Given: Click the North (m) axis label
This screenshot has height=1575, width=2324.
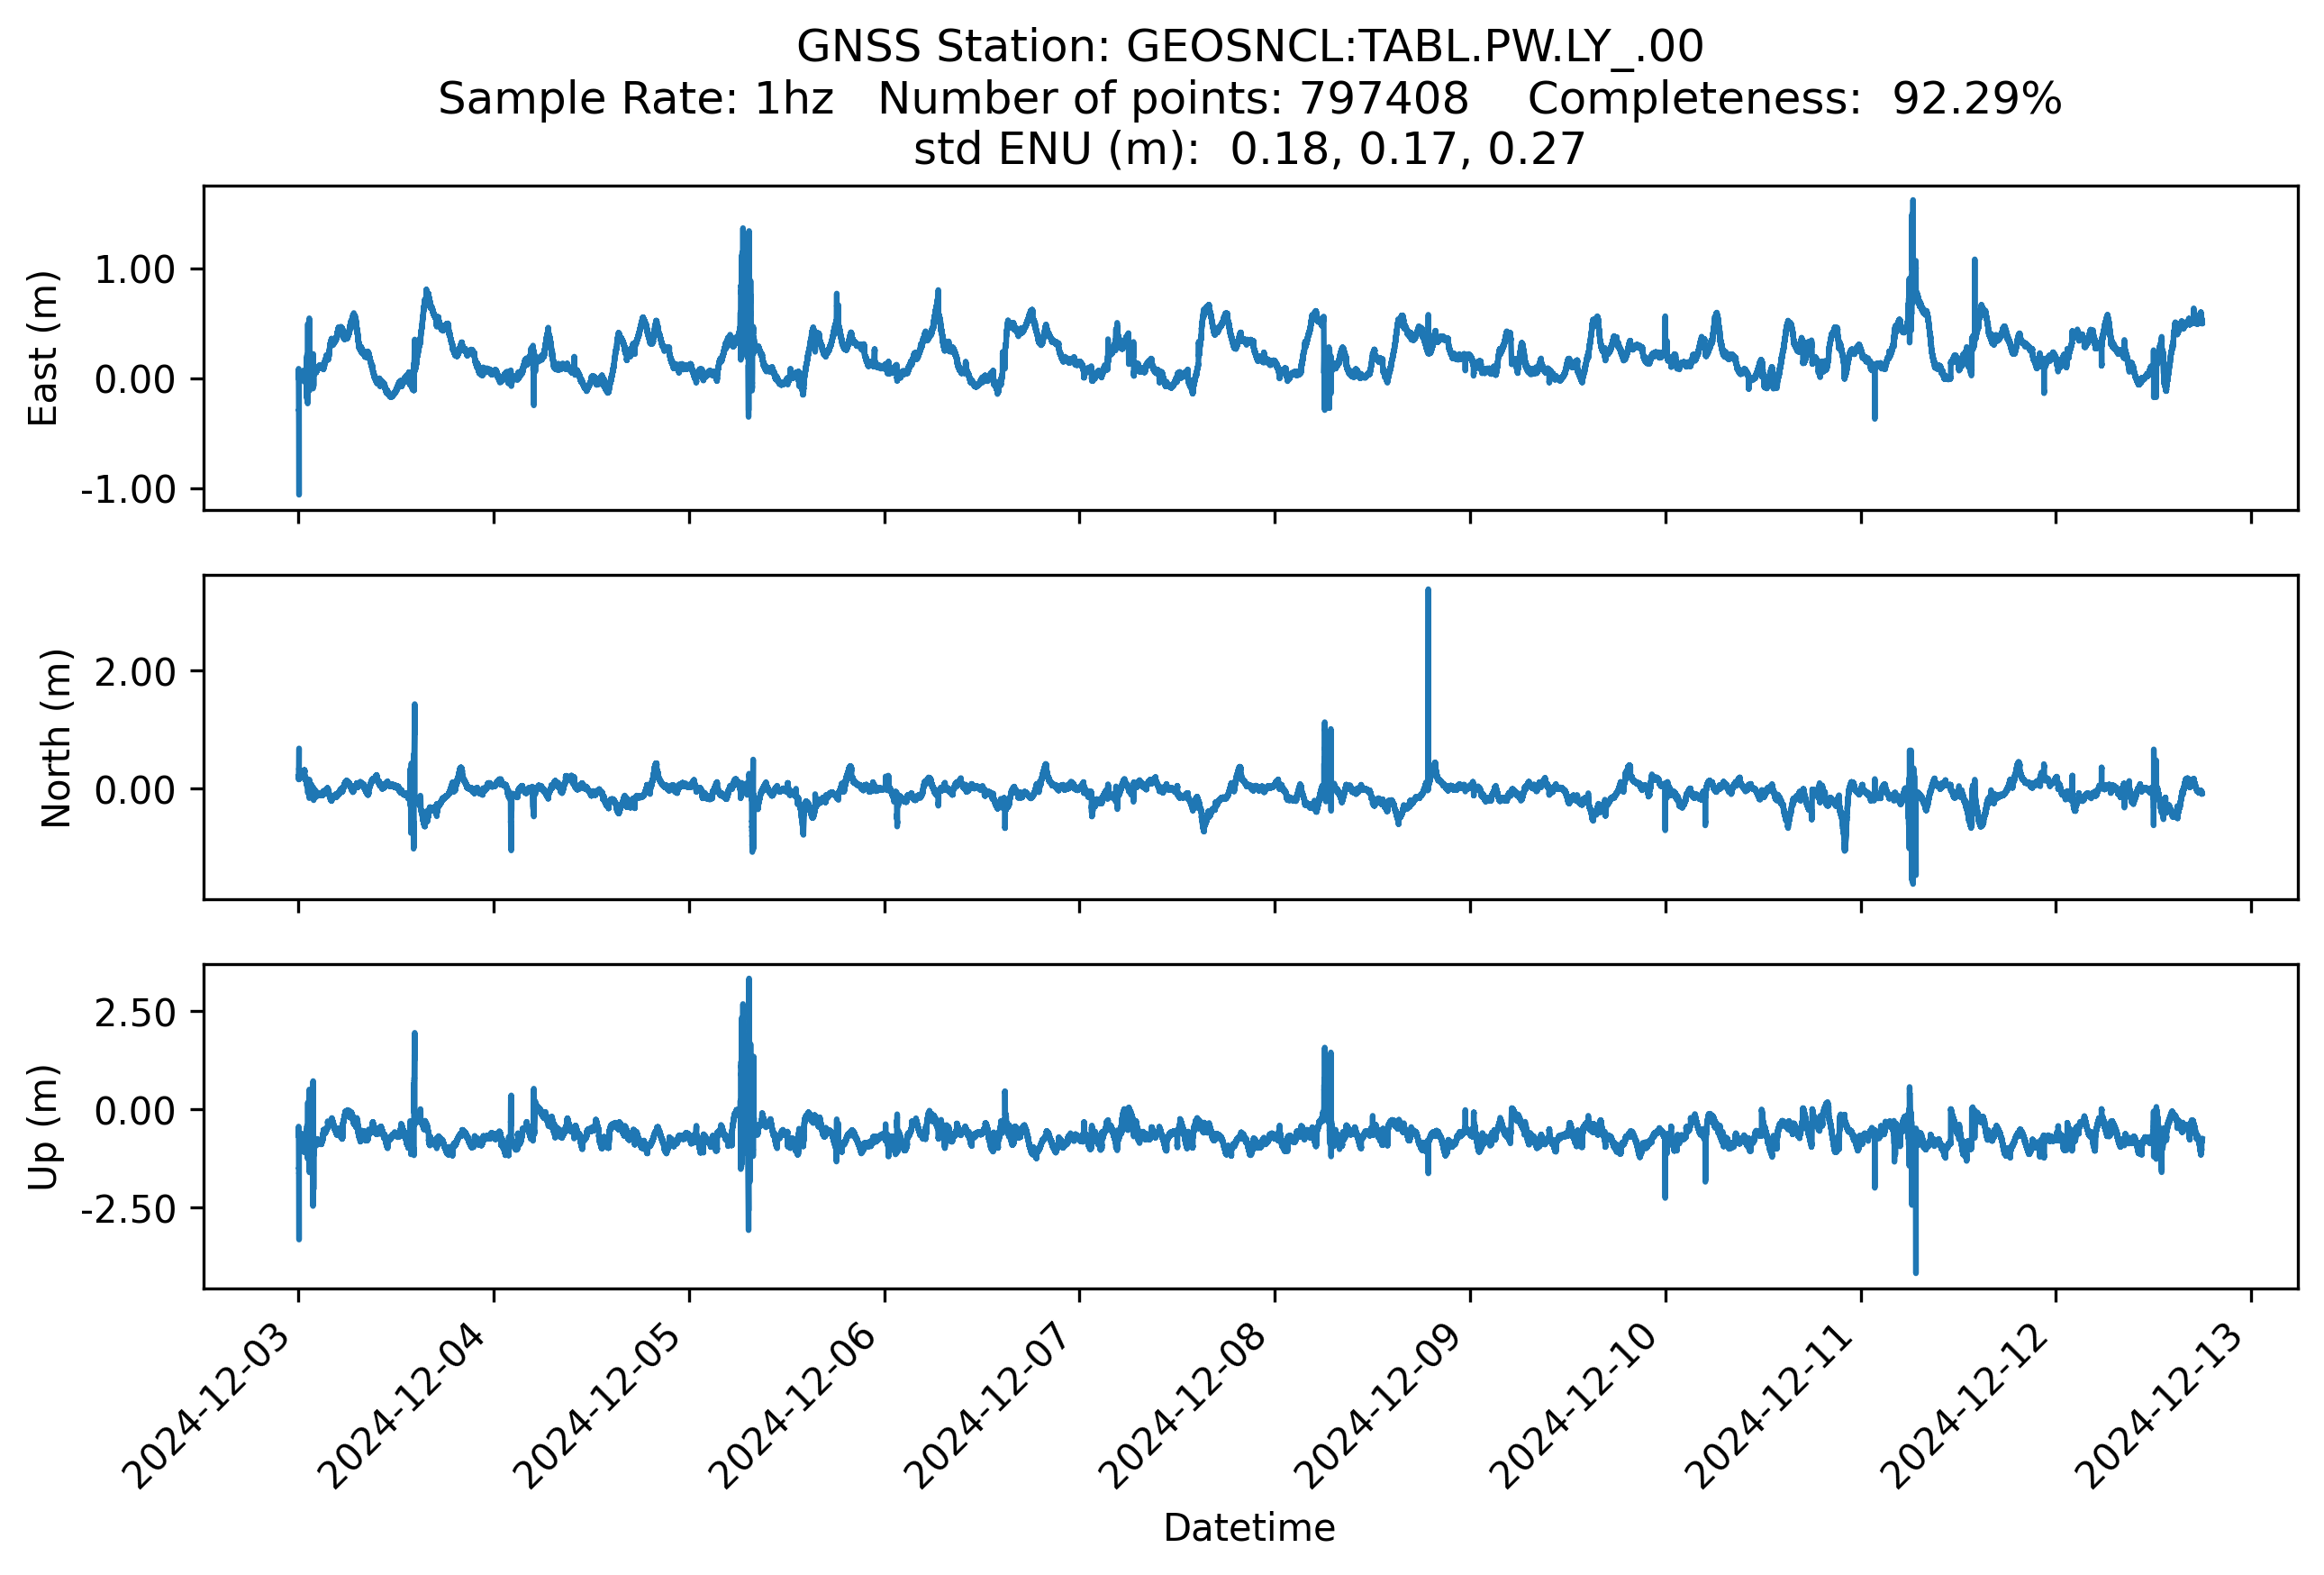Looking at the screenshot, I should pyautogui.click(x=56, y=738).
